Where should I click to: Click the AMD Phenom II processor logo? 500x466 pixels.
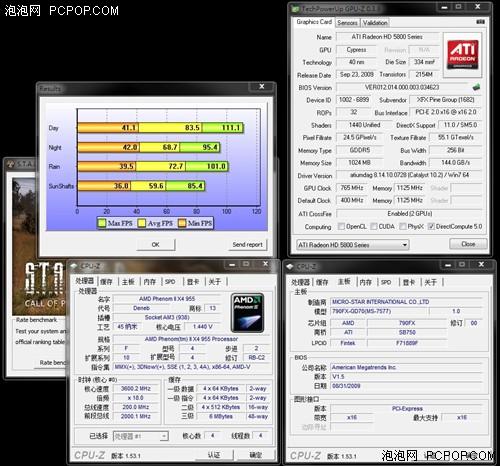click(247, 313)
